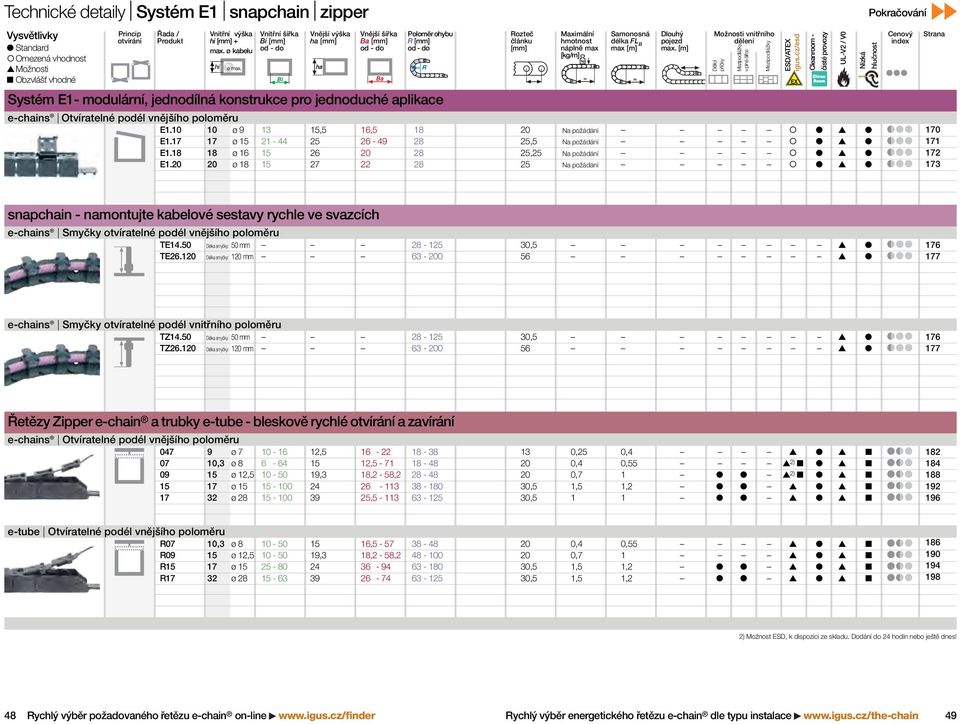960x724 pixels.
Task: Click product name "TE26.120"
Action: pos(178,256)
